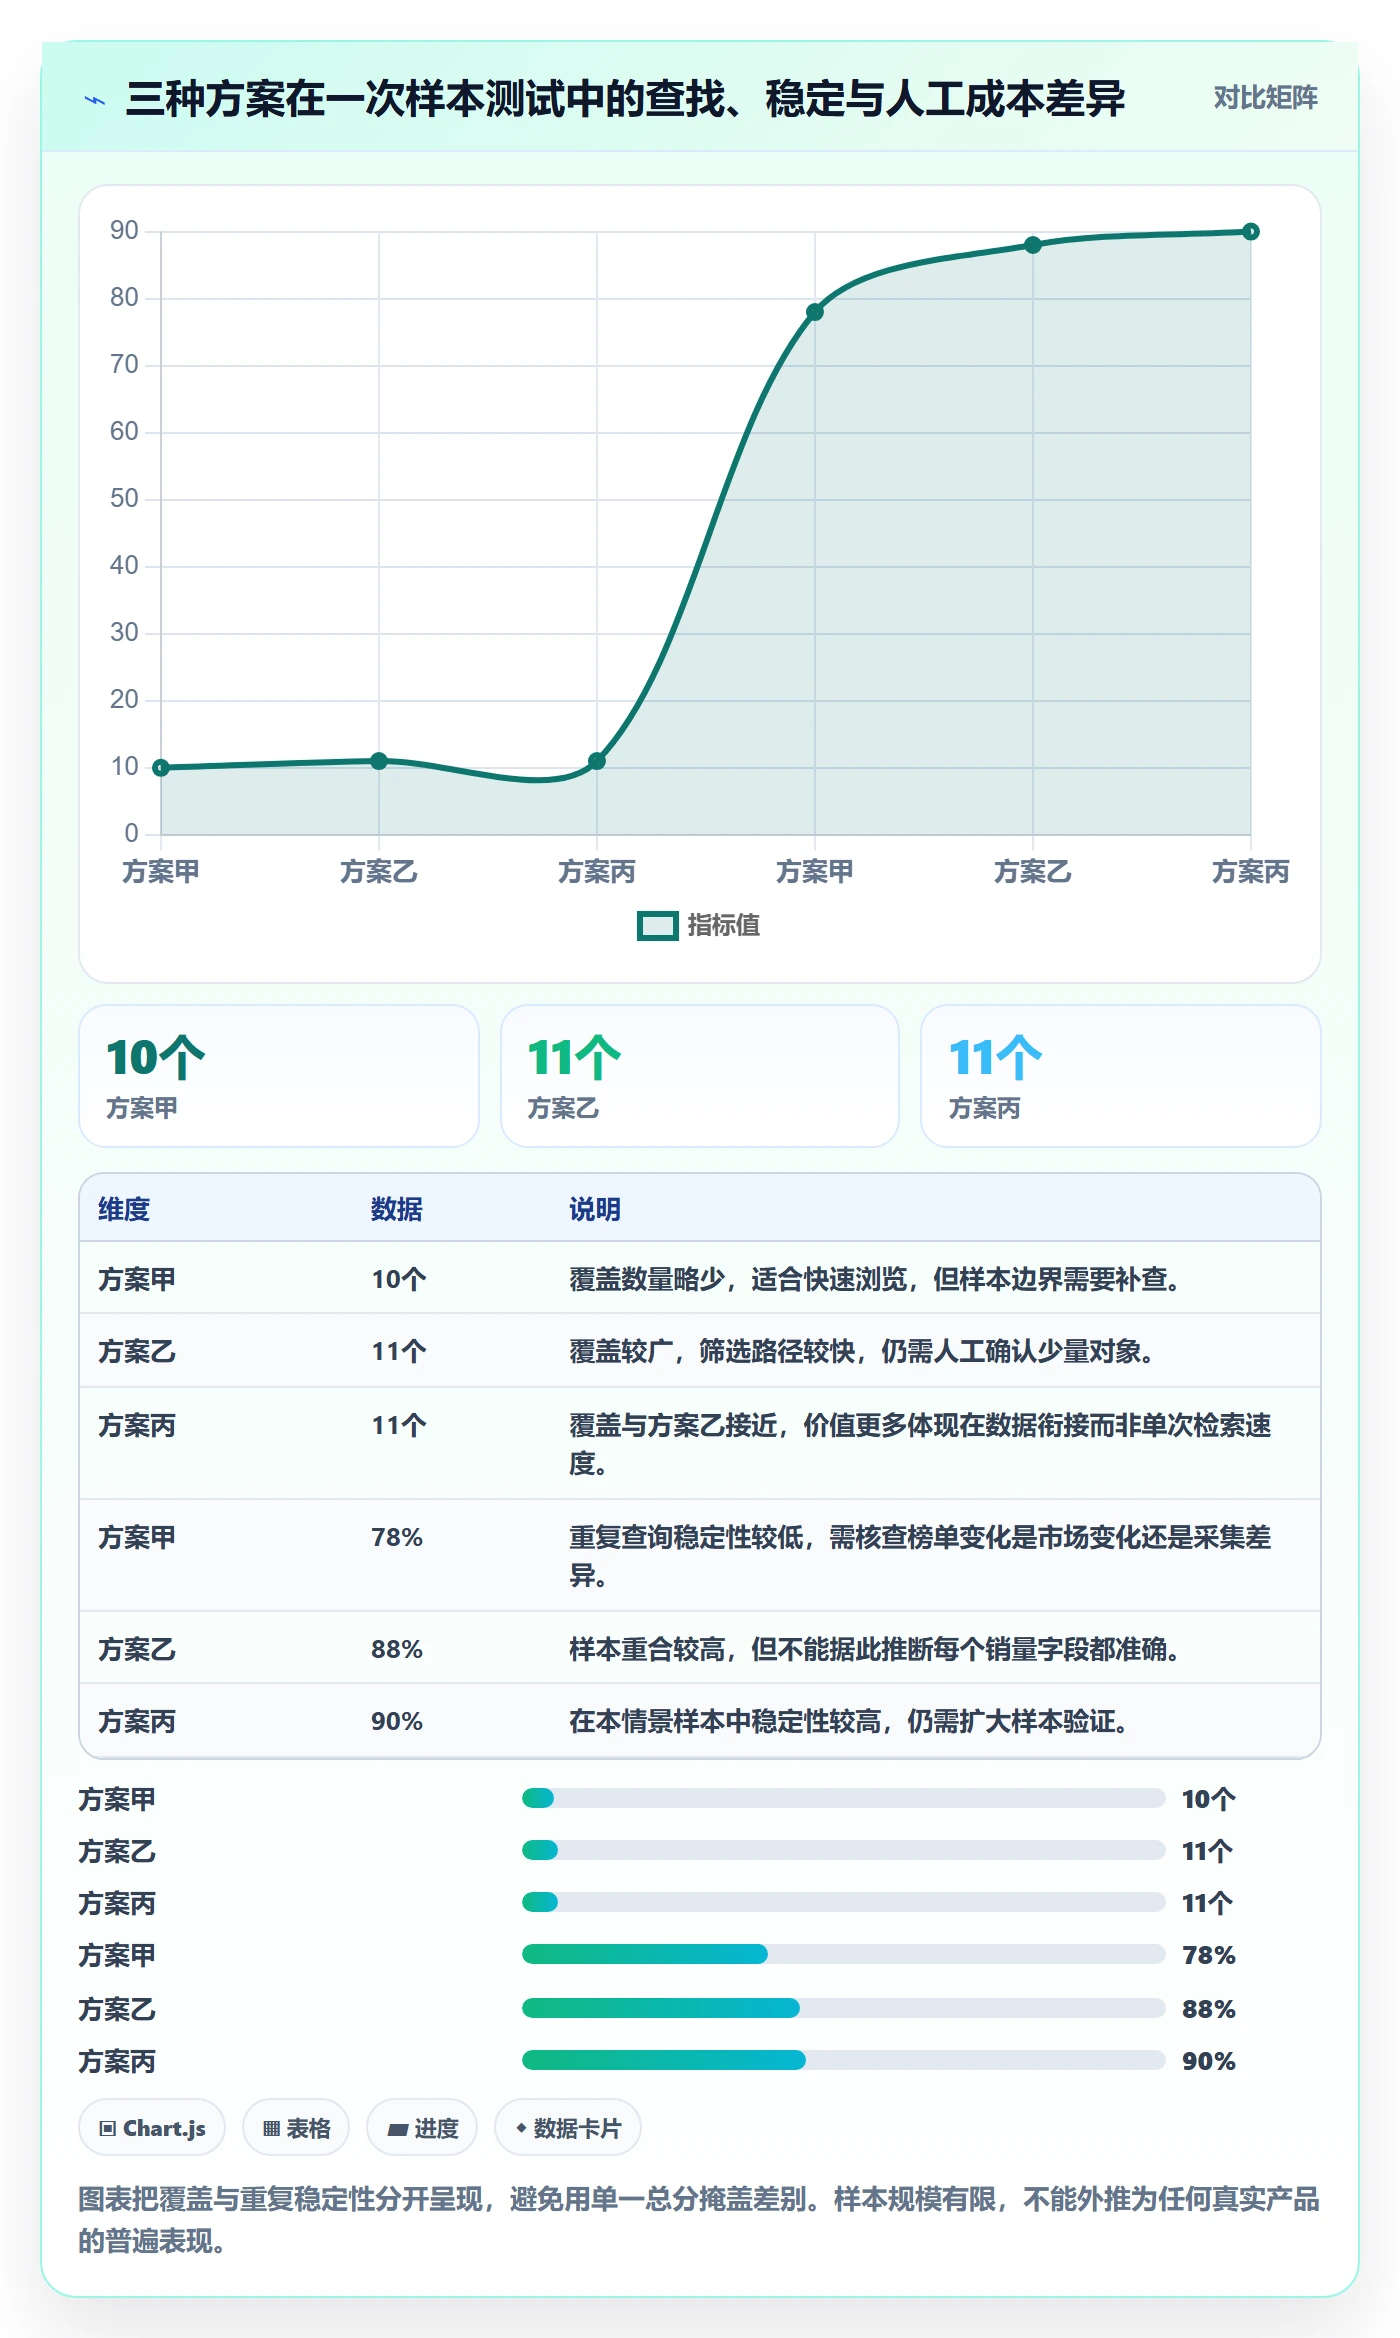Open the 10个 方案甲 stat card
Image resolution: width=1400 pixels, height=2338 pixels.
click(x=279, y=1076)
